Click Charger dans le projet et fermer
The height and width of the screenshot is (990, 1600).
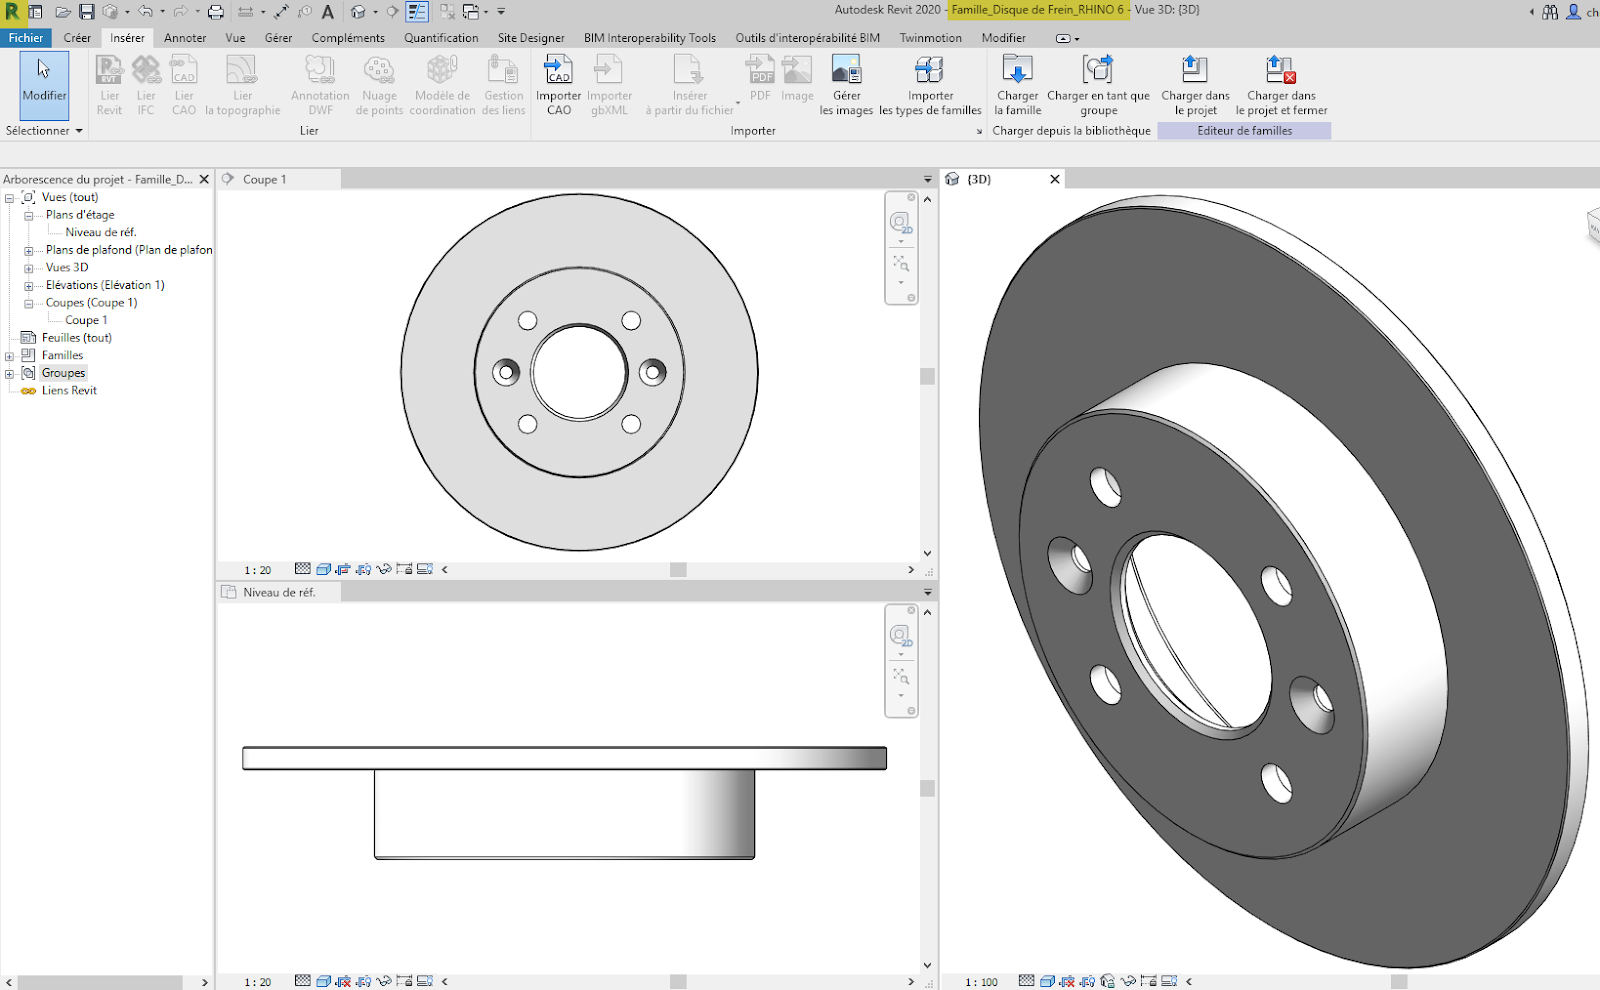[x=1281, y=84]
